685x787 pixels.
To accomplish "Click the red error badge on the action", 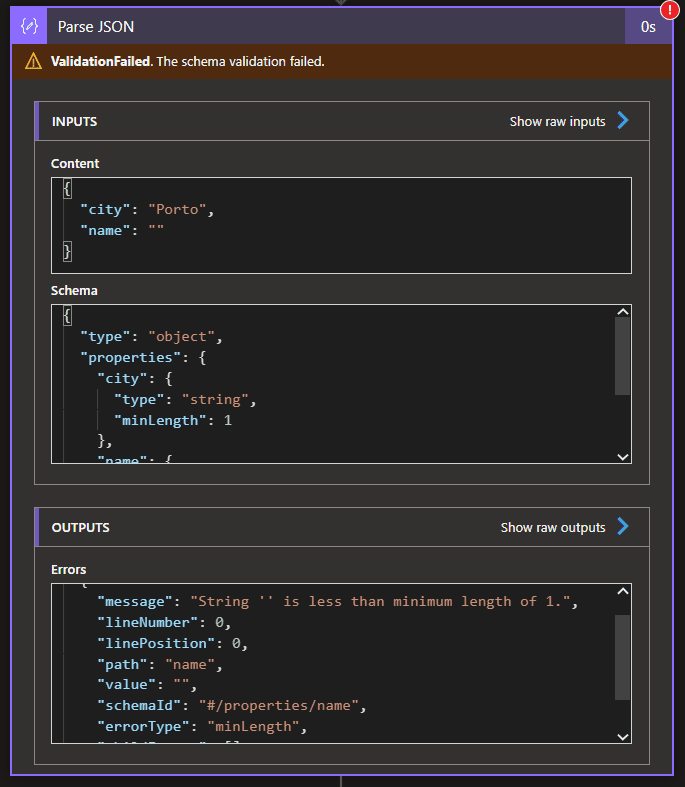I will (x=669, y=11).
